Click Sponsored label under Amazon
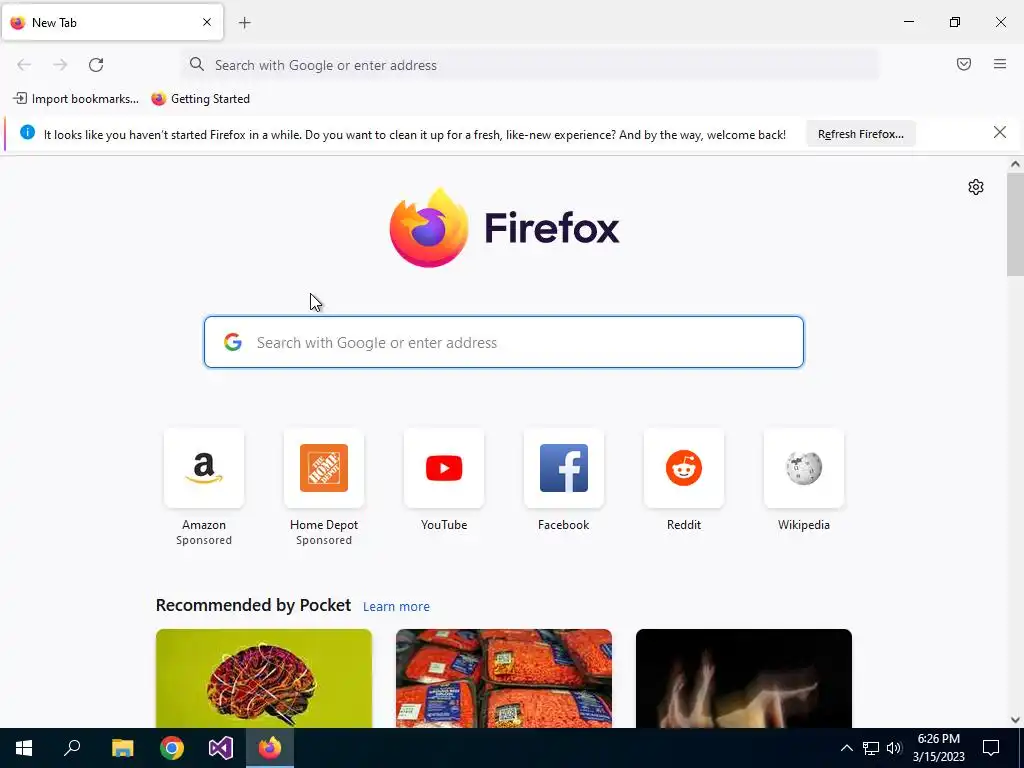The height and width of the screenshot is (768, 1024). click(x=204, y=540)
